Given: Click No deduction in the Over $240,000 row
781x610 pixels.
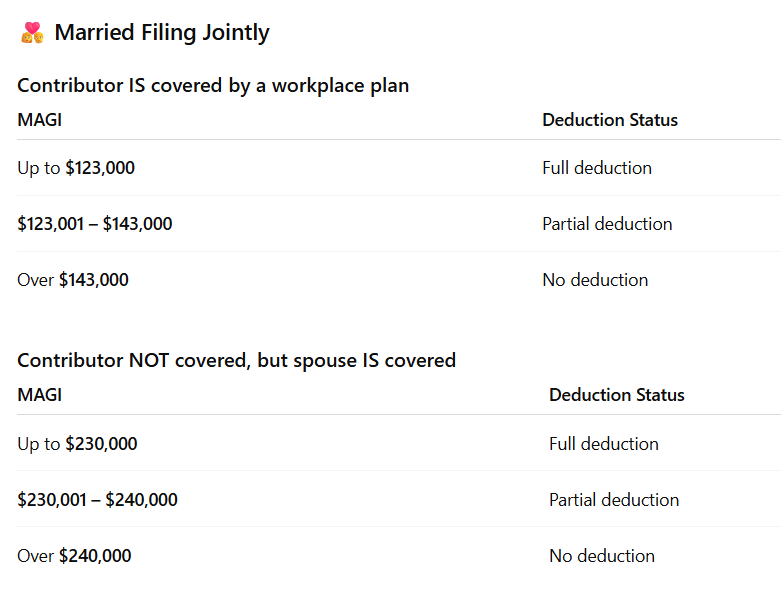Looking at the screenshot, I should tap(602, 556).
